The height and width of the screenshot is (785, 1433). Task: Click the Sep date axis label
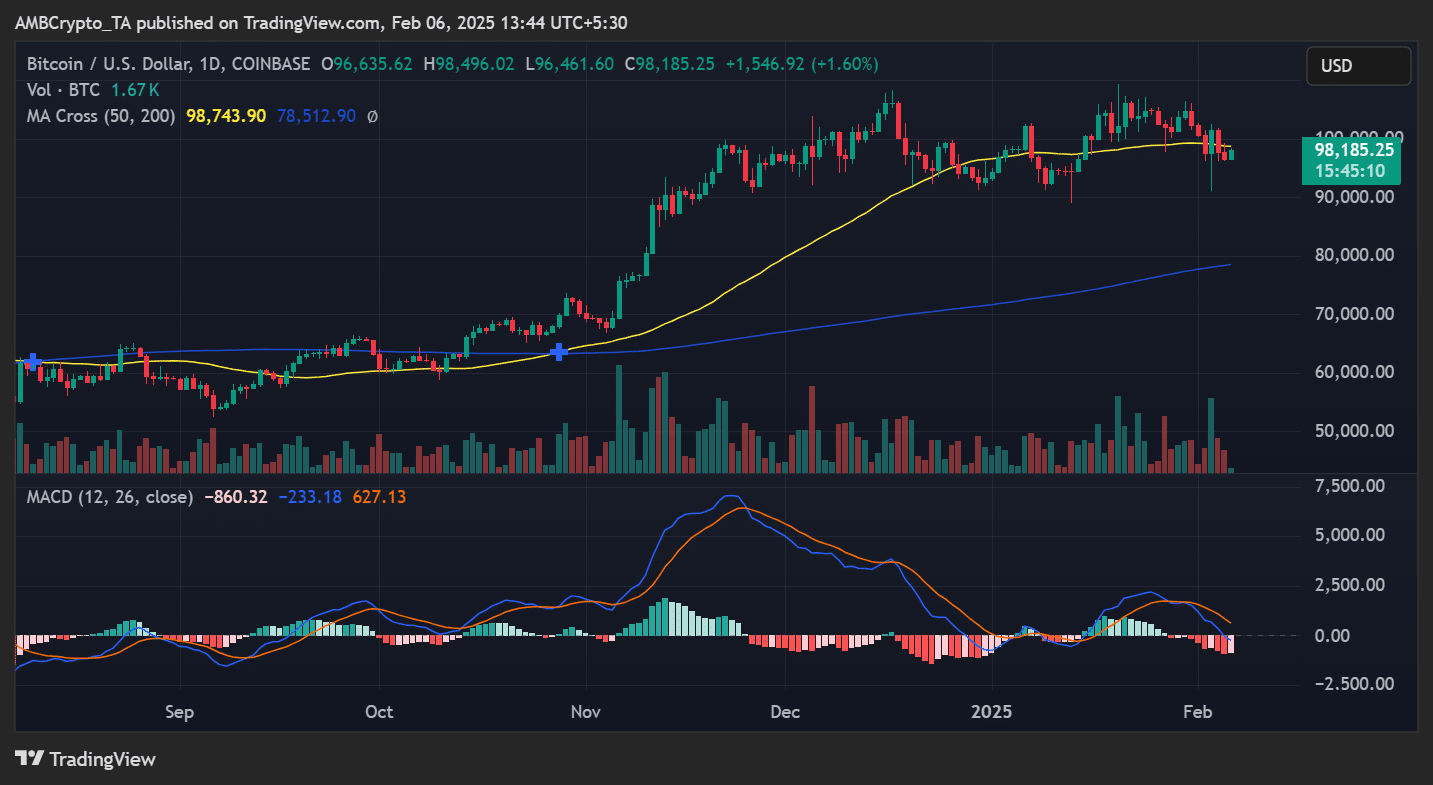point(178,712)
